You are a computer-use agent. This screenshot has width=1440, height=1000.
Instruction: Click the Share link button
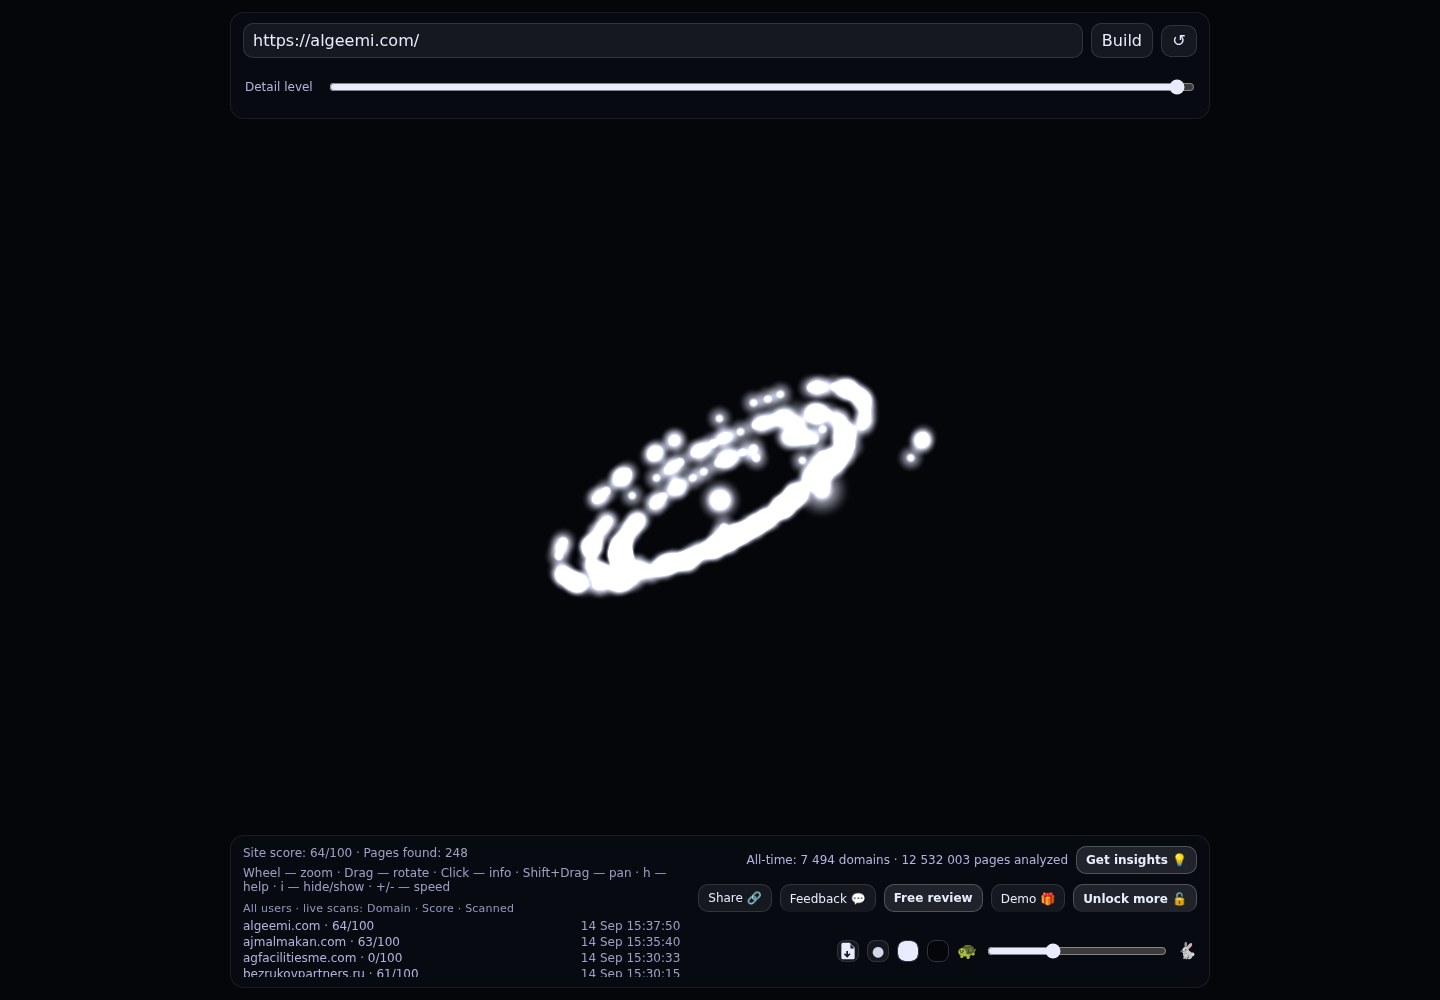[x=735, y=898]
